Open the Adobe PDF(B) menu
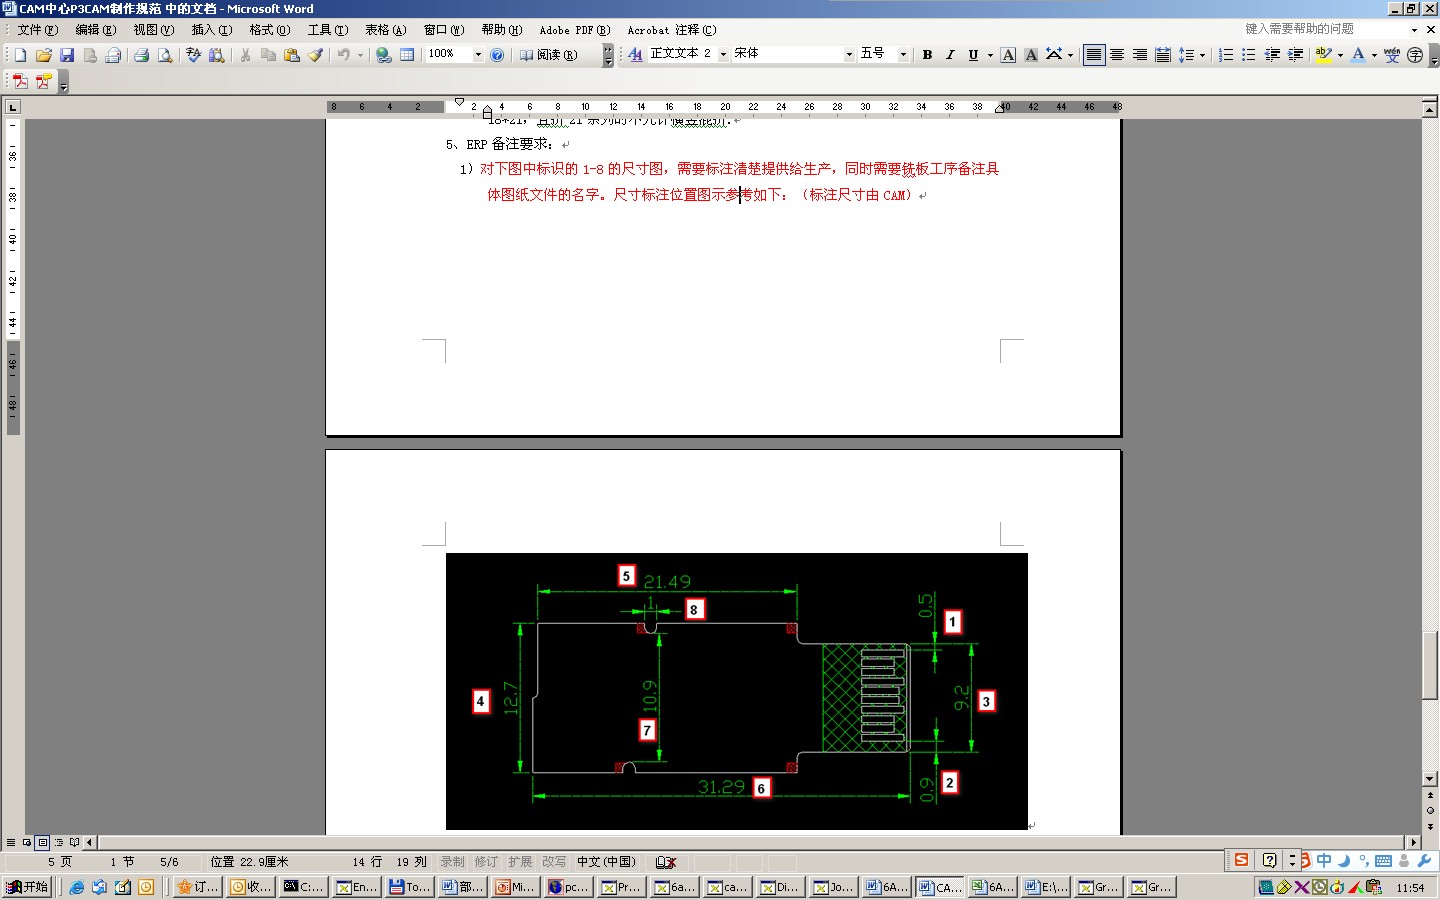 pyautogui.click(x=575, y=30)
